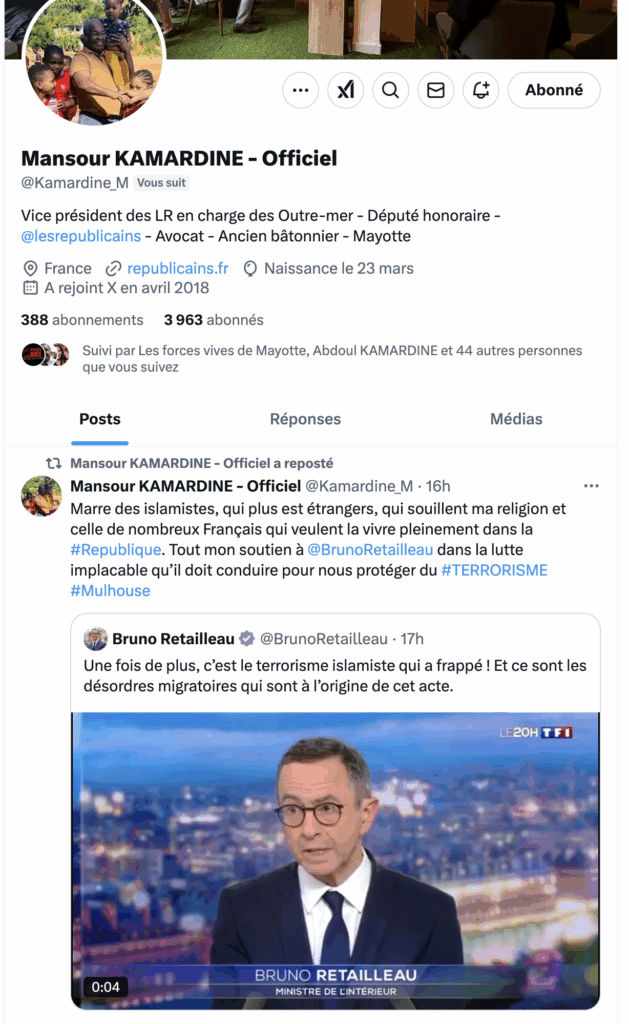
Task: Open the more options ellipsis on profile
Action: coord(300,90)
